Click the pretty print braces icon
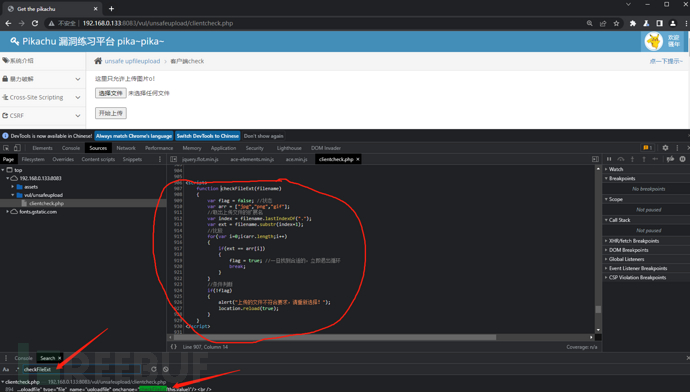The width and height of the screenshot is (690, 392). (173, 347)
